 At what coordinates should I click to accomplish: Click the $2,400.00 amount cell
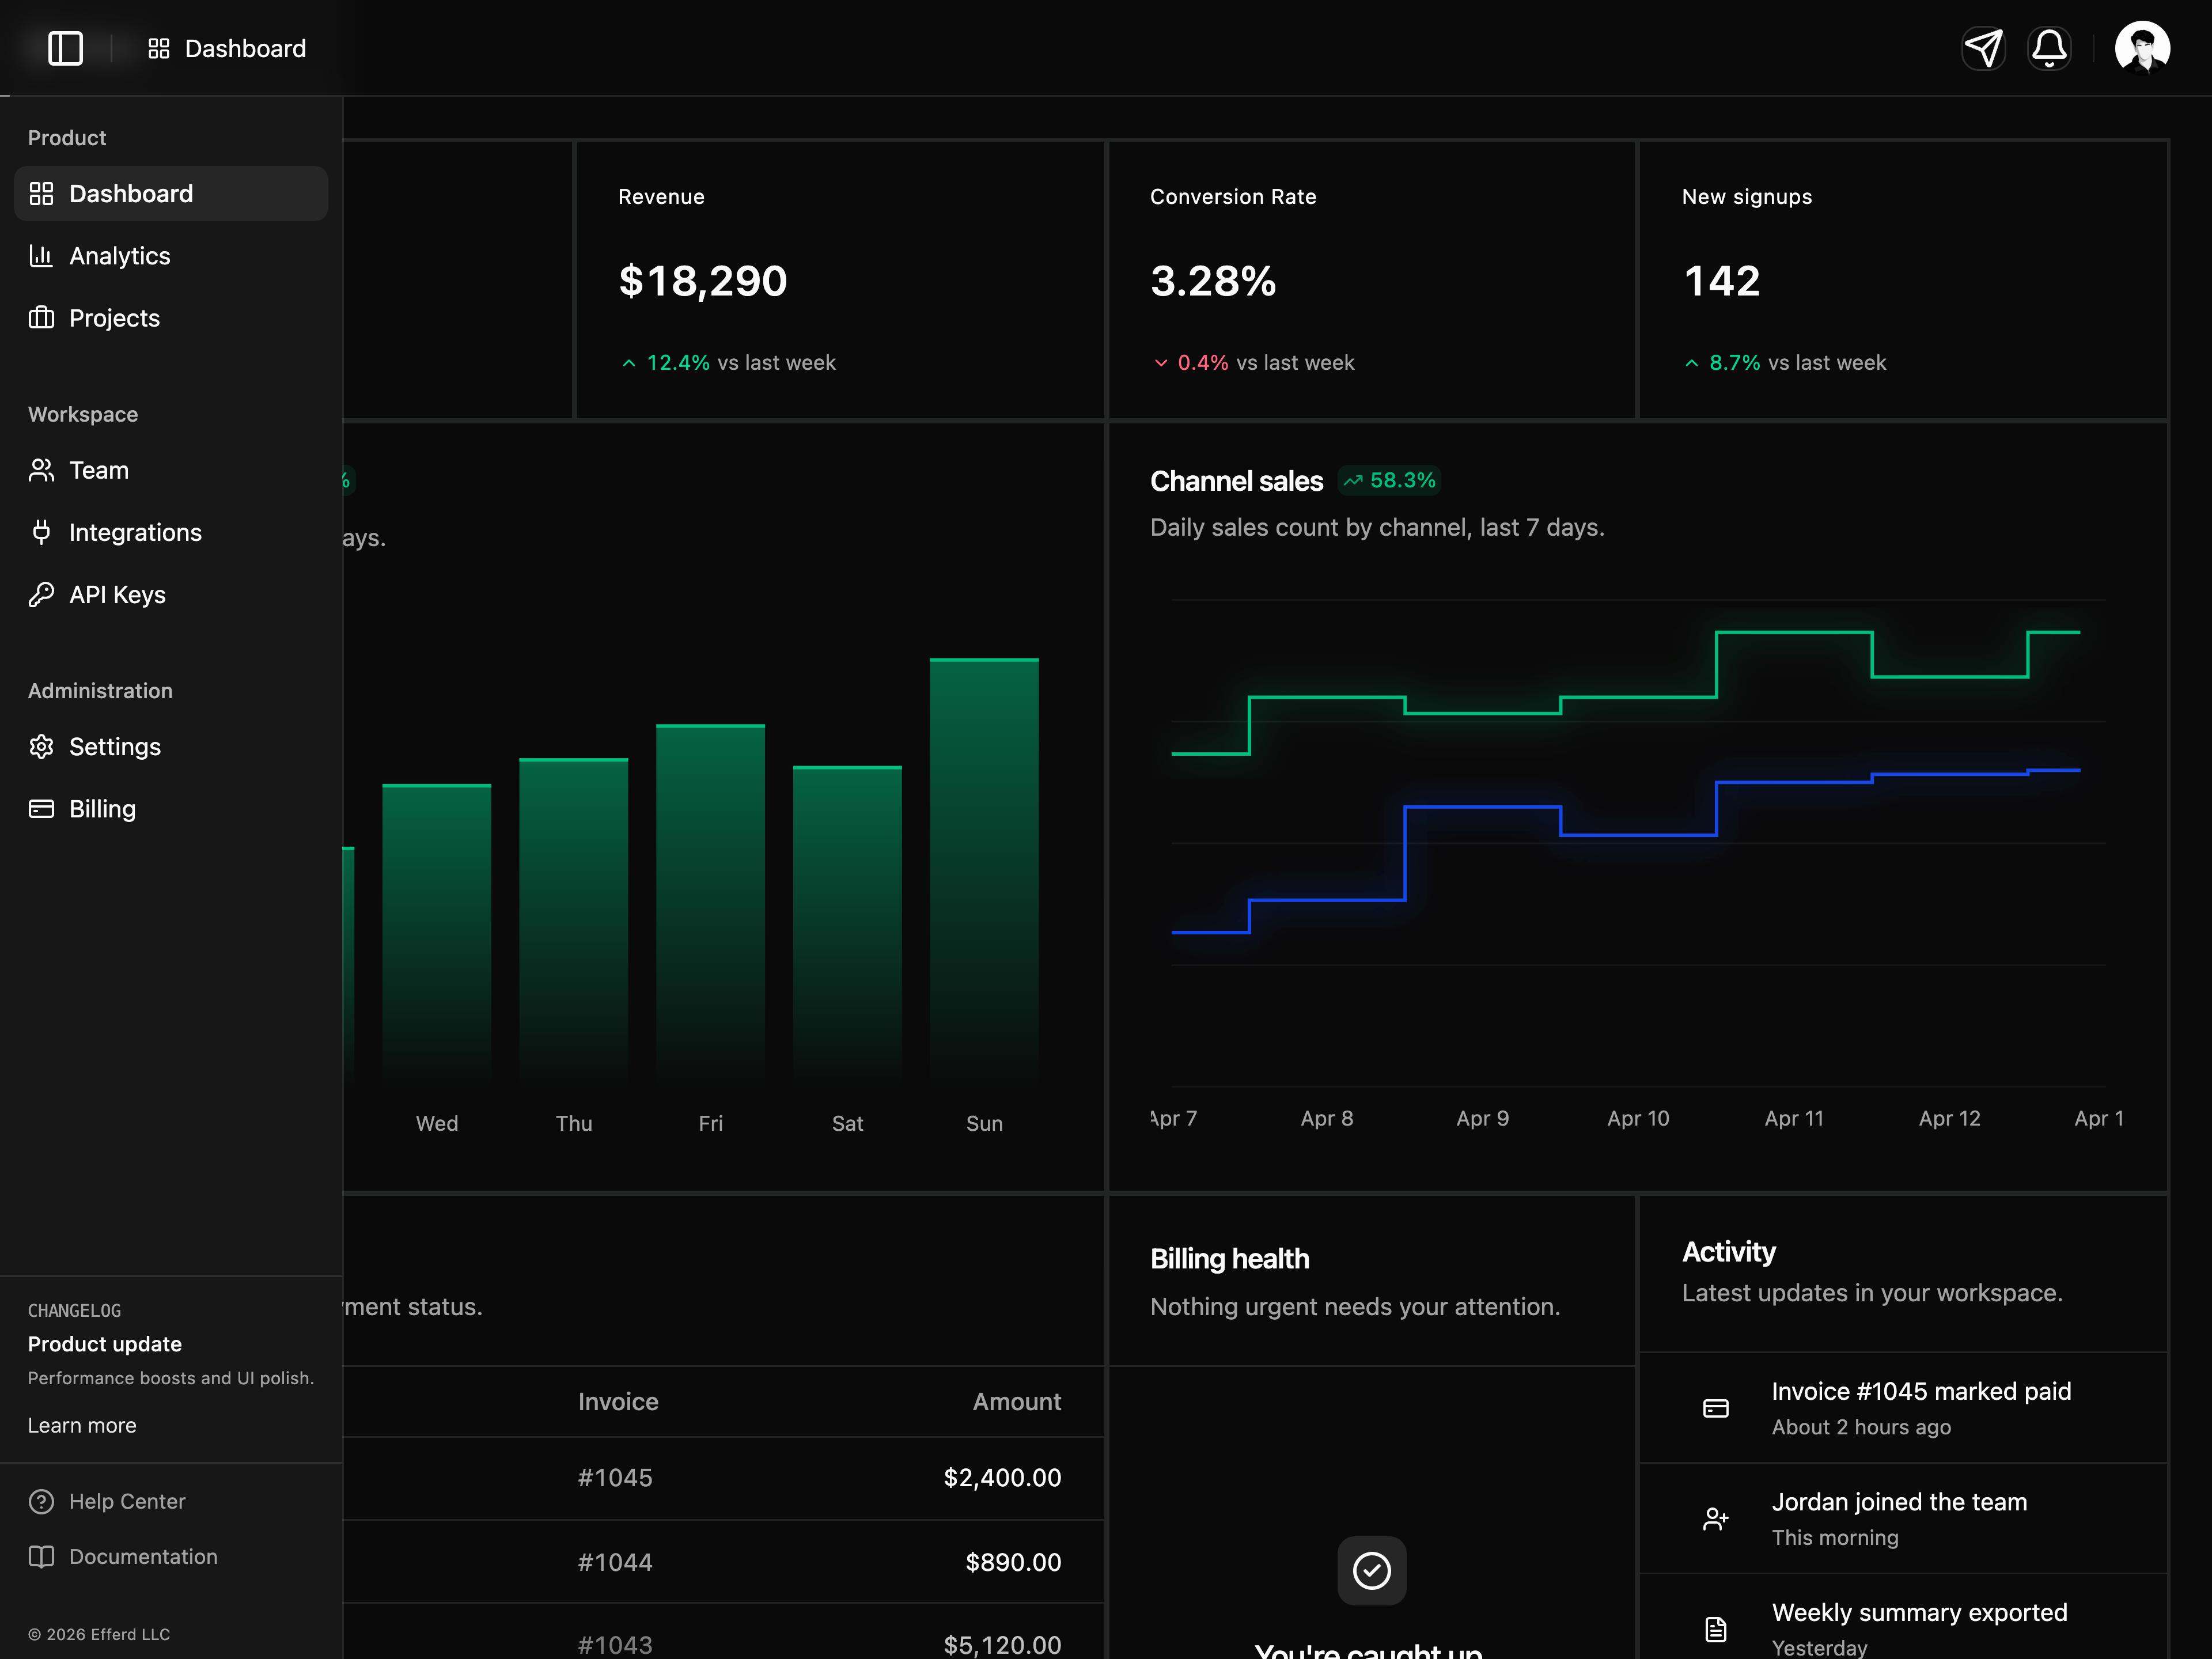[x=1002, y=1477]
